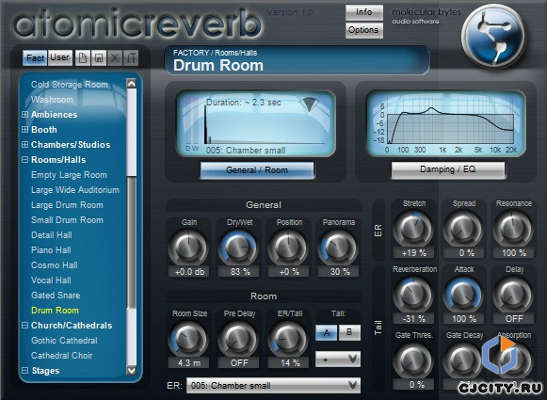This screenshot has height=400, width=547.
Task: Open the Damping / EQ tab
Action: [x=448, y=170]
